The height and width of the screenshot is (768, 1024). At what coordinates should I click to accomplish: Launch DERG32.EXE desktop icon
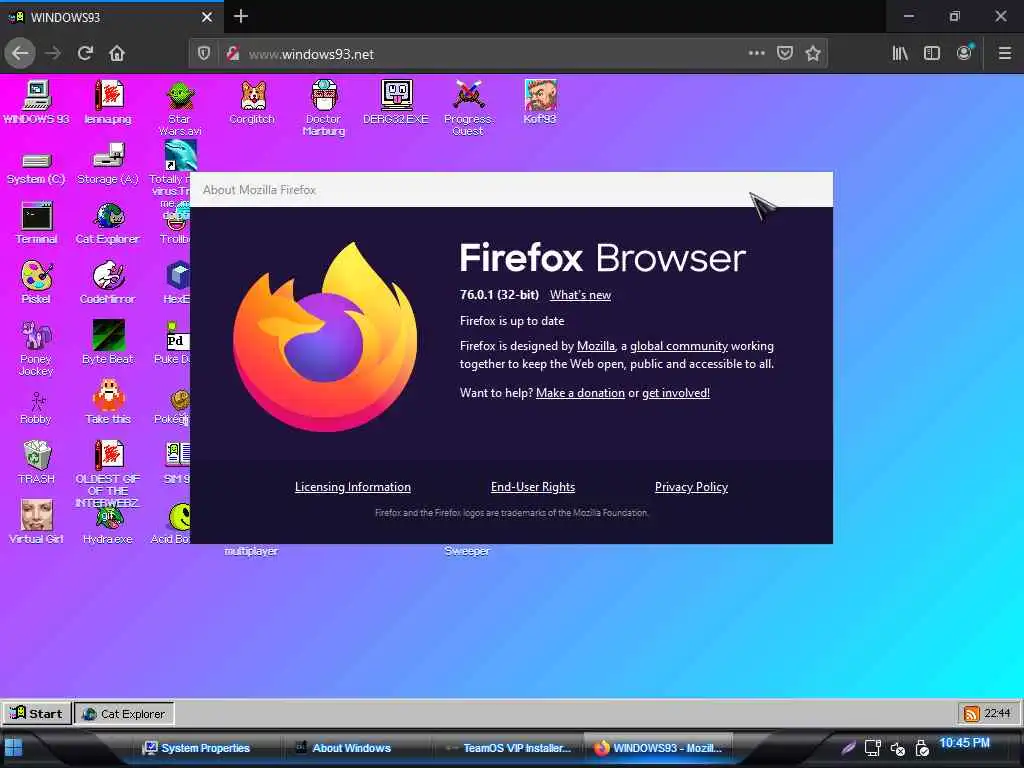click(x=396, y=102)
